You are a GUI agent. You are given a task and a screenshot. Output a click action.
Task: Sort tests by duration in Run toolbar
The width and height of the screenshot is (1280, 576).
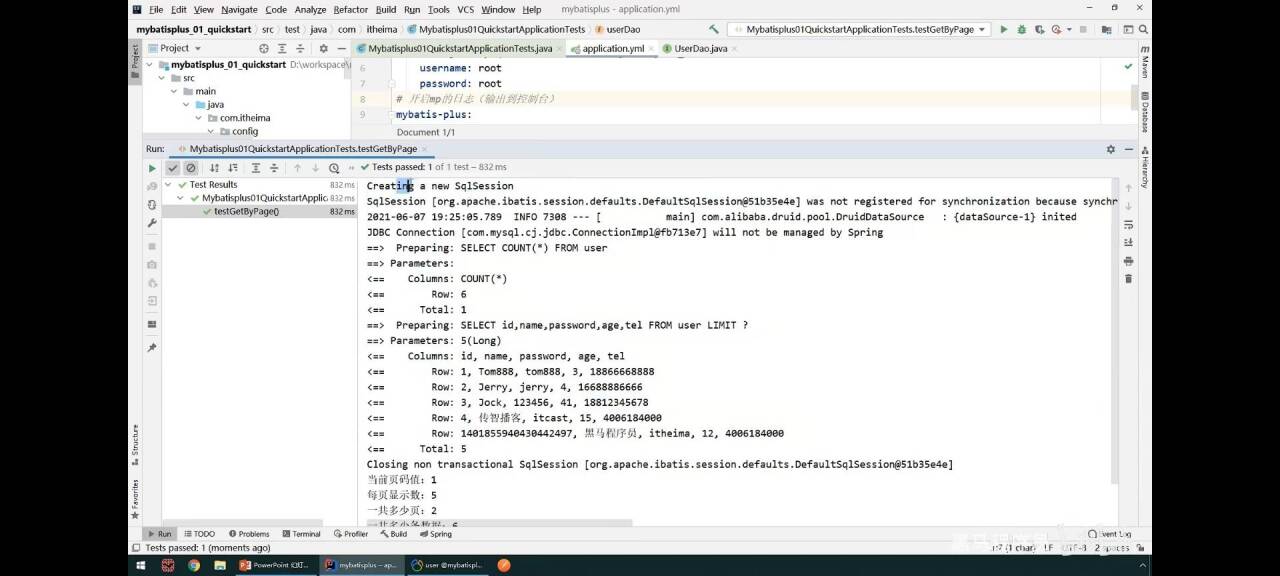tap(233, 168)
